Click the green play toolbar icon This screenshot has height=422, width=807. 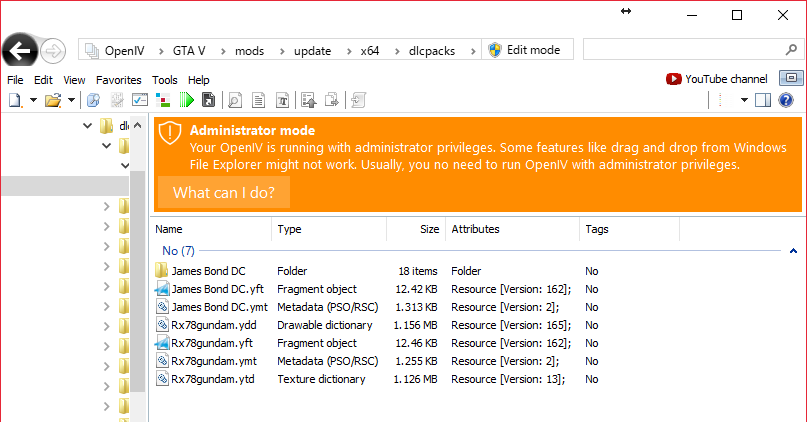click(x=186, y=100)
